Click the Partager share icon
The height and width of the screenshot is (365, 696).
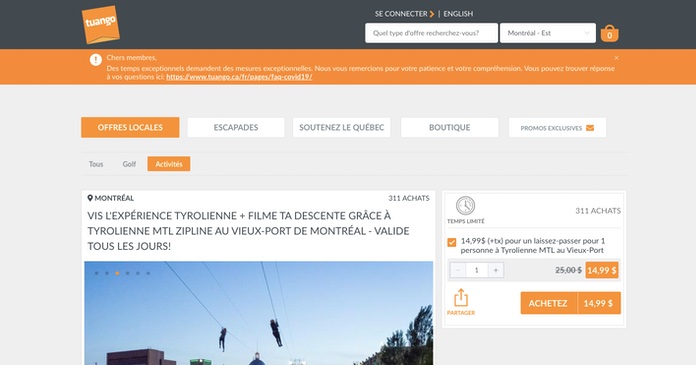tap(461, 298)
